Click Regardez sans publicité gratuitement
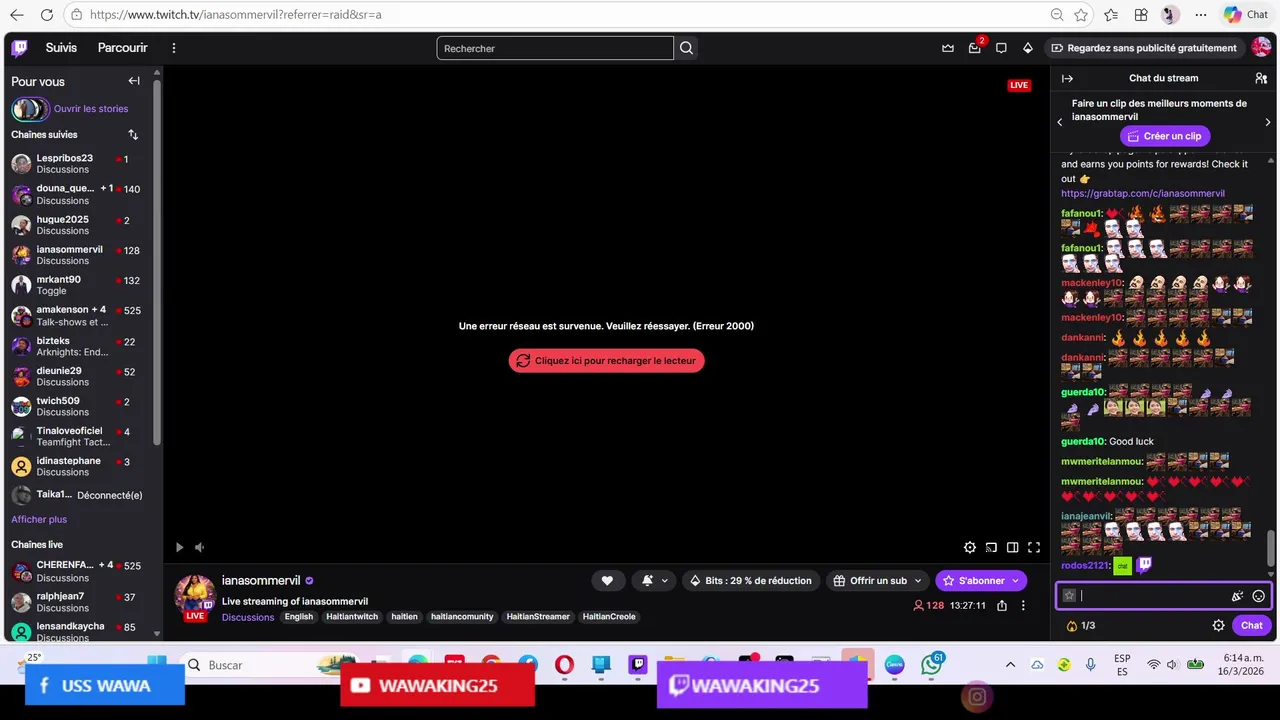The image size is (1280, 720). pos(1145,48)
